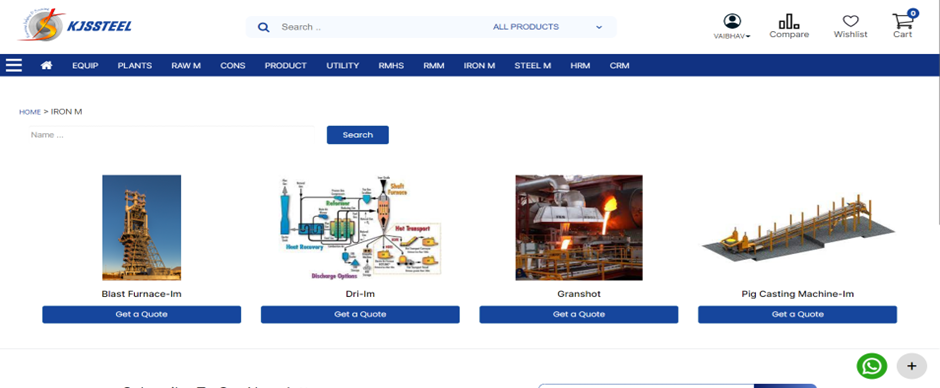
Task: Click the KJSSTEEL logo
Action: [x=74, y=26]
